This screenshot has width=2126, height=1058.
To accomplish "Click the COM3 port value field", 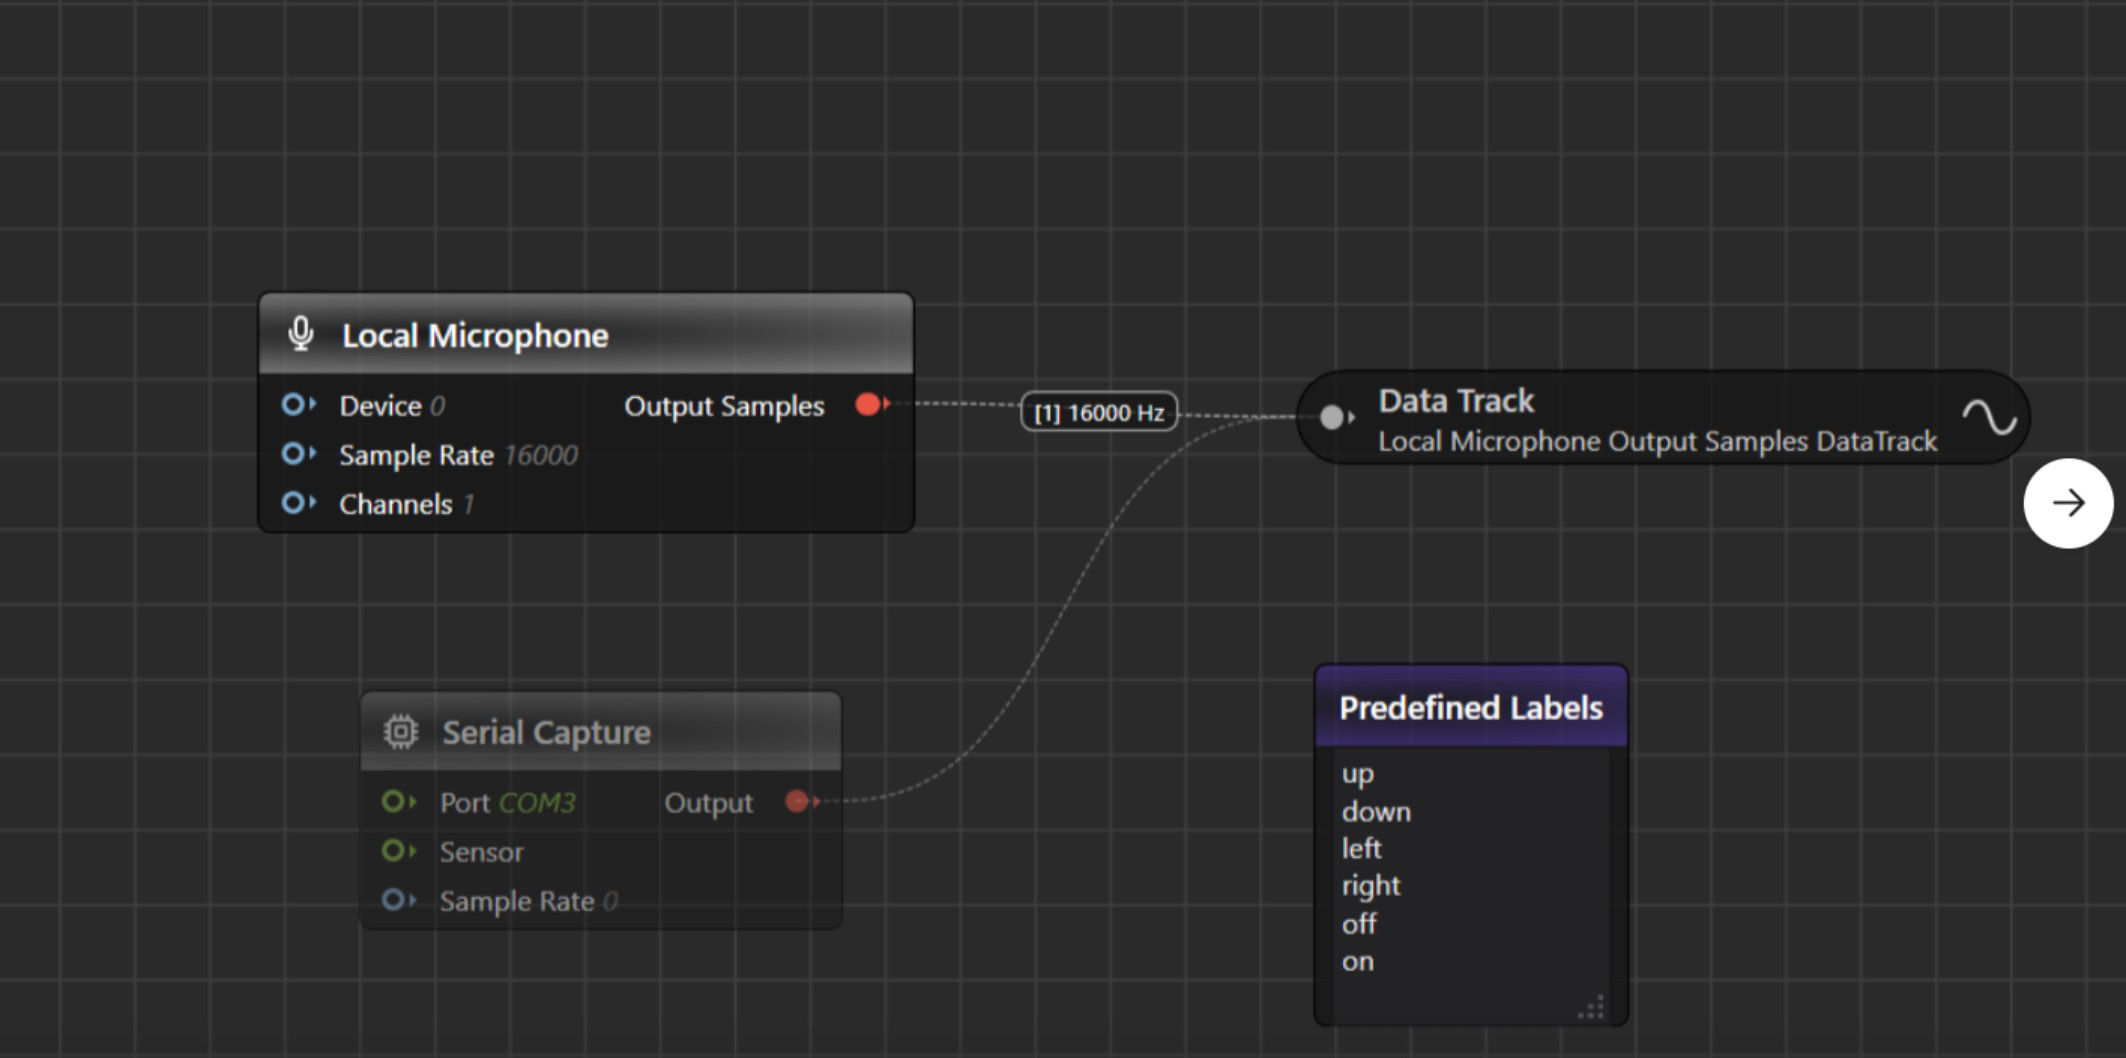I will pos(537,803).
